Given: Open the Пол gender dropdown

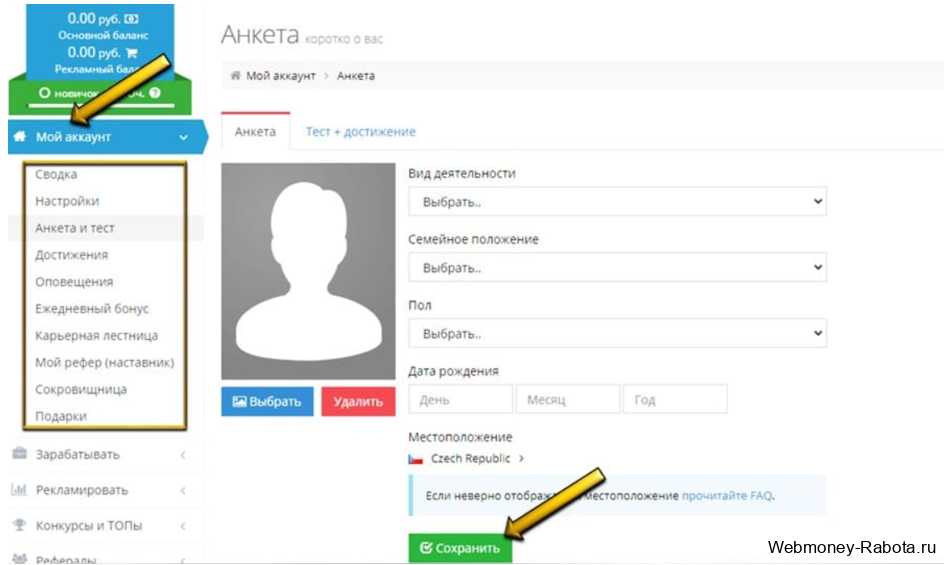Looking at the screenshot, I should click(617, 333).
